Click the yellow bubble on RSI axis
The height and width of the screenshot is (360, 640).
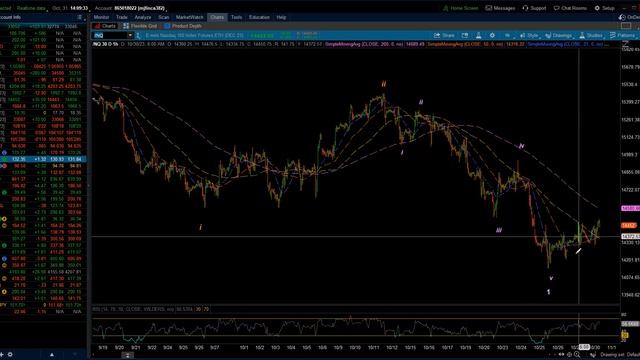(x=625, y=335)
